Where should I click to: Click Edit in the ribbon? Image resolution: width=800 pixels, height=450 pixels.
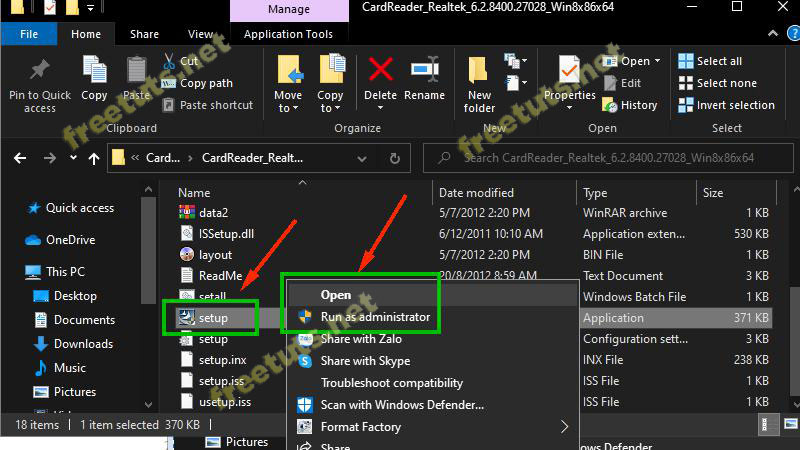tap(622, 83)
